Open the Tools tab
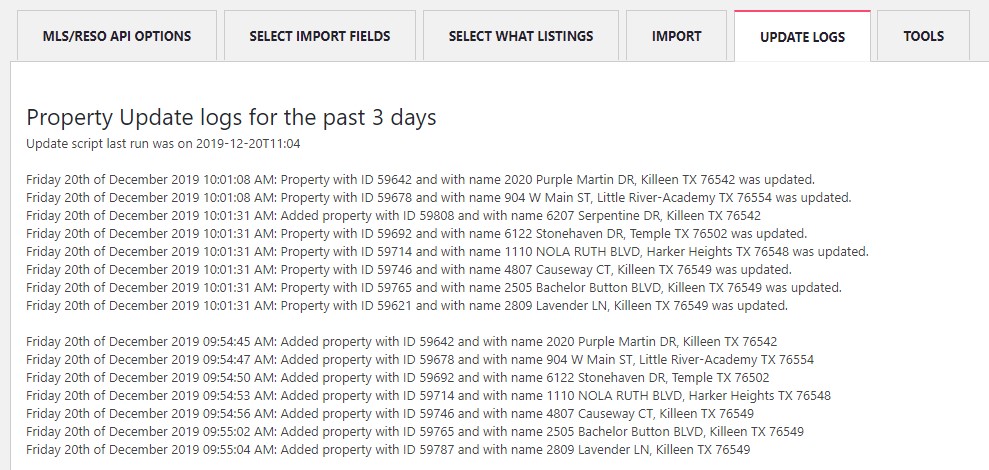 pyautogui.click(x=923, y=36)
